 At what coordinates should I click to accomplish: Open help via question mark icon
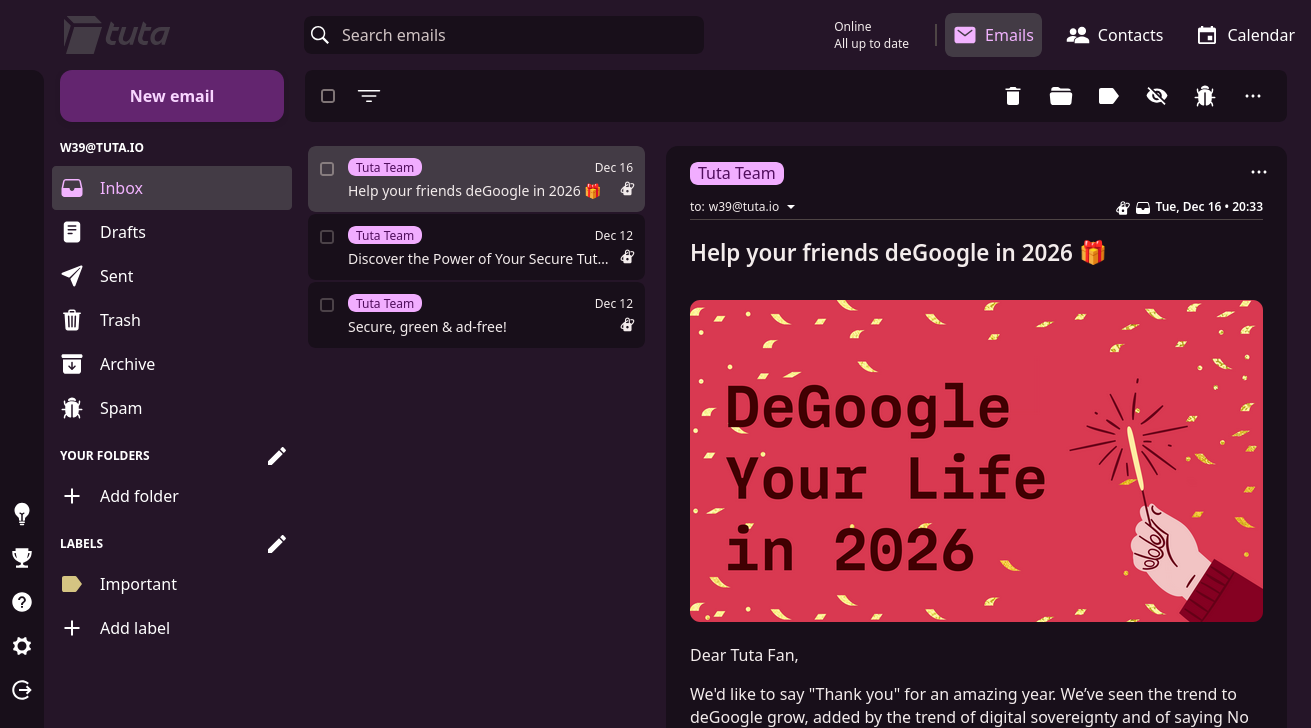pyautogui.click(x=22, y=602)
